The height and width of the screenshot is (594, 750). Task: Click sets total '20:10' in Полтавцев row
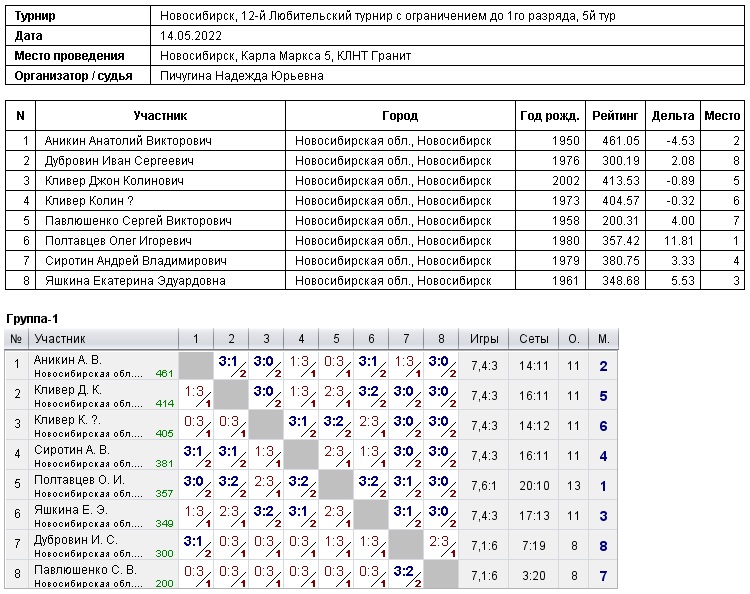tap(534, 486)
